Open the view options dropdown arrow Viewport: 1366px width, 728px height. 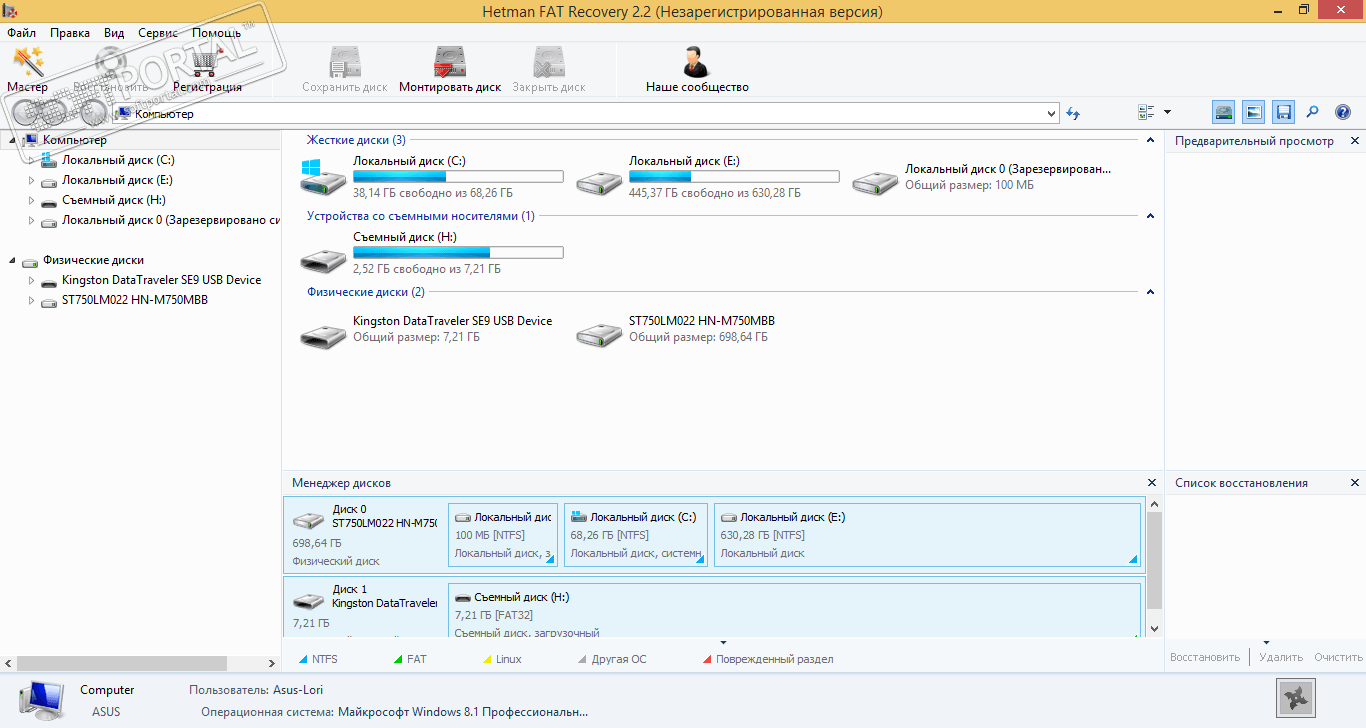pyautogui.click(x=1167, y=113)
